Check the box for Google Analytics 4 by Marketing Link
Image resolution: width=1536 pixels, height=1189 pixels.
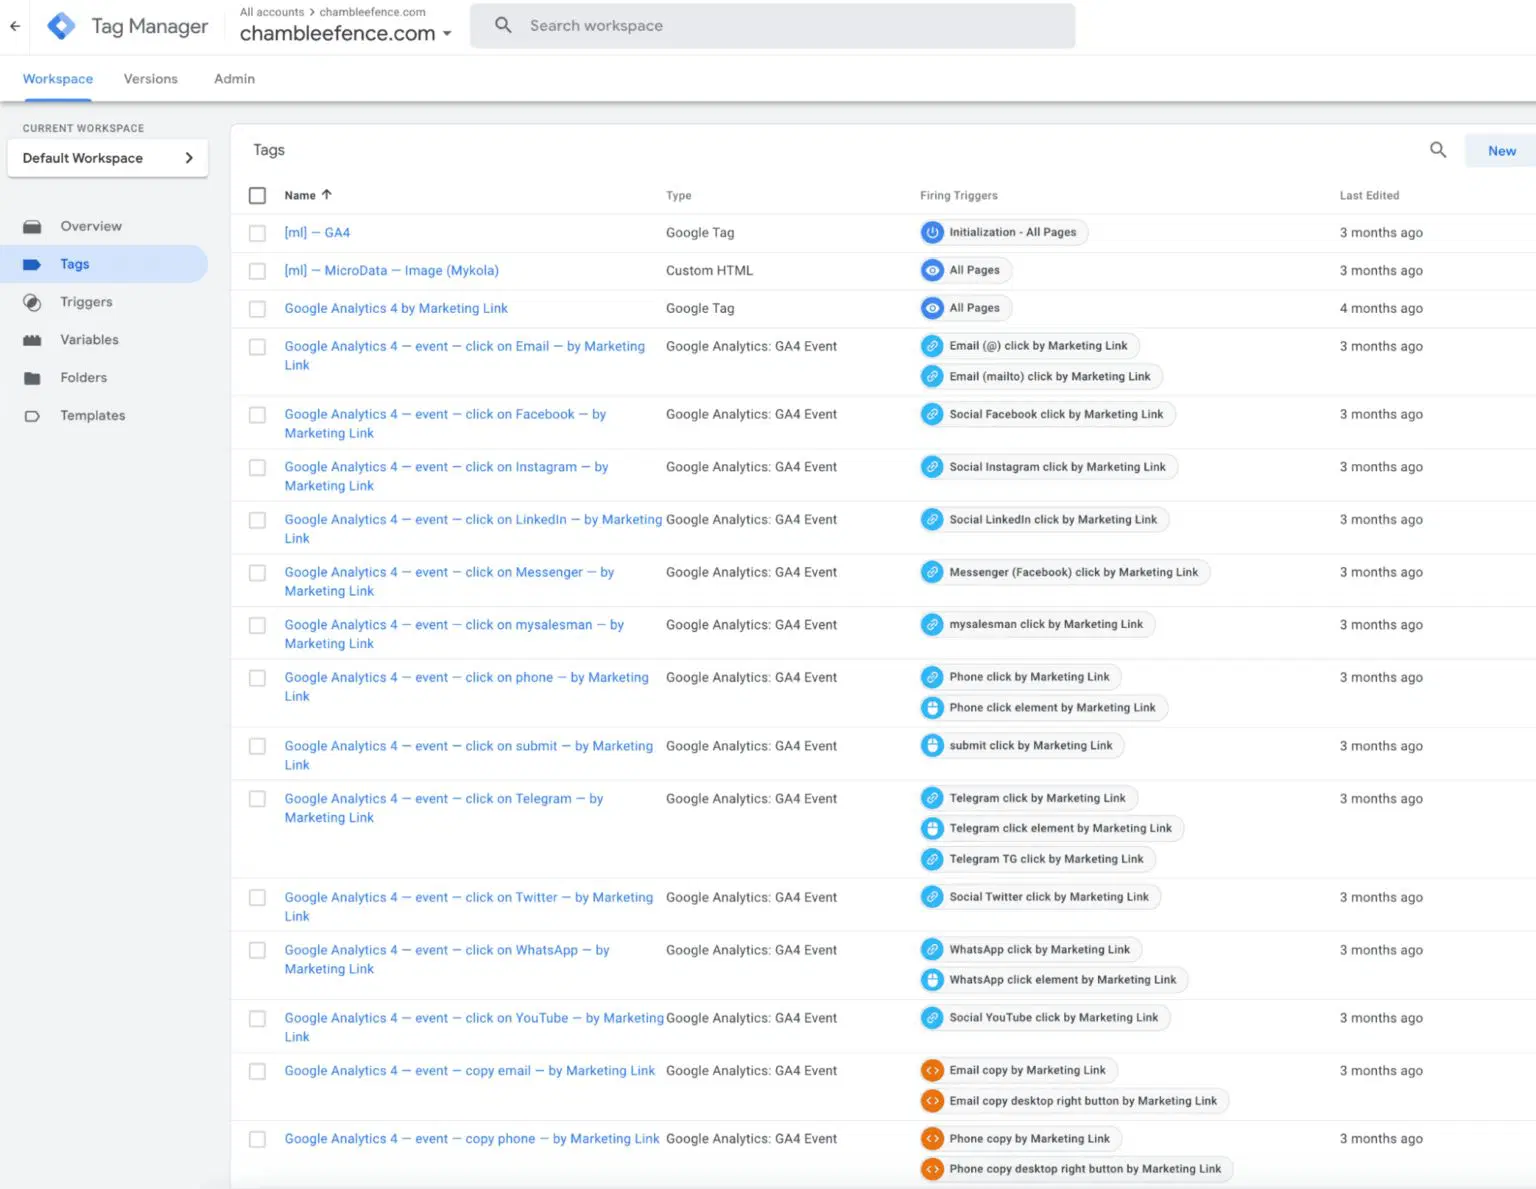[x=257, y=309]
